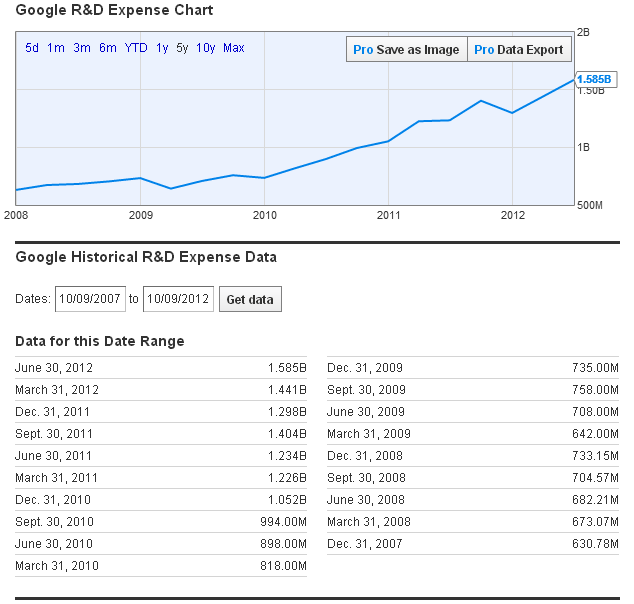Screen dimensions: 634x604
Task: Click the Pro Save as Image button
Action: pos(407,49)
